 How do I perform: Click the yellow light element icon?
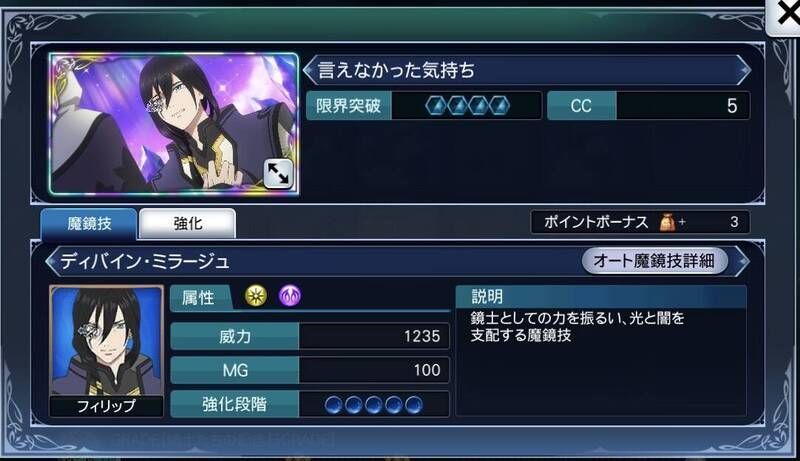pyautogui.click(x=256, y=296)
